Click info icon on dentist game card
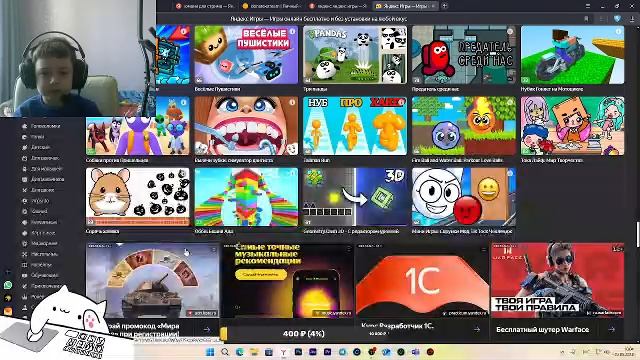 pyautogui.click(x=292, y=102)
